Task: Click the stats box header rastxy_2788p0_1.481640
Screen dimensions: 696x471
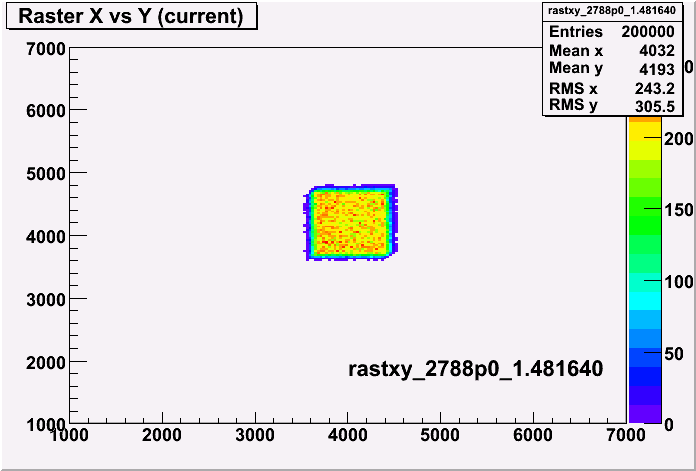Action: click(x=613, y=11)
